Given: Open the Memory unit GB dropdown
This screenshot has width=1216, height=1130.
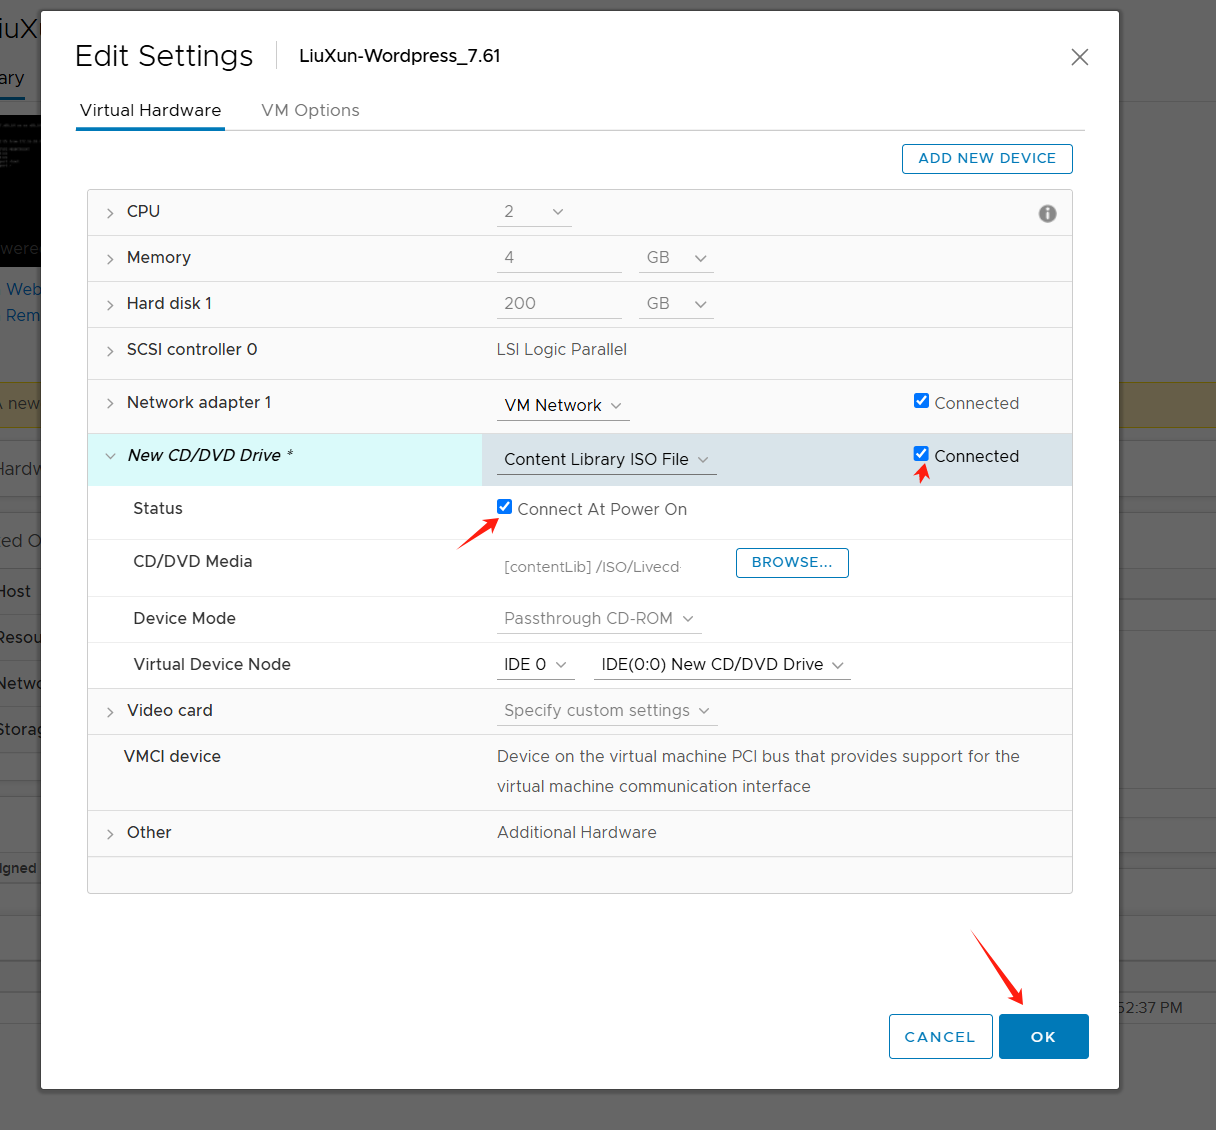Looking at the screenshot, I should click(x=676, y=258).
